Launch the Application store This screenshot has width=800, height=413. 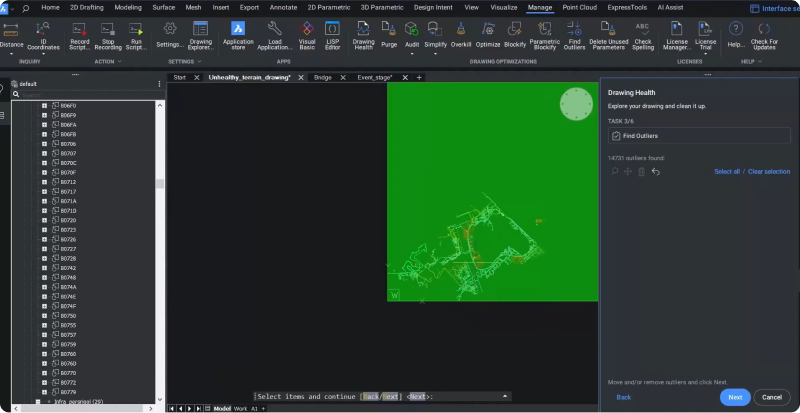238,29
